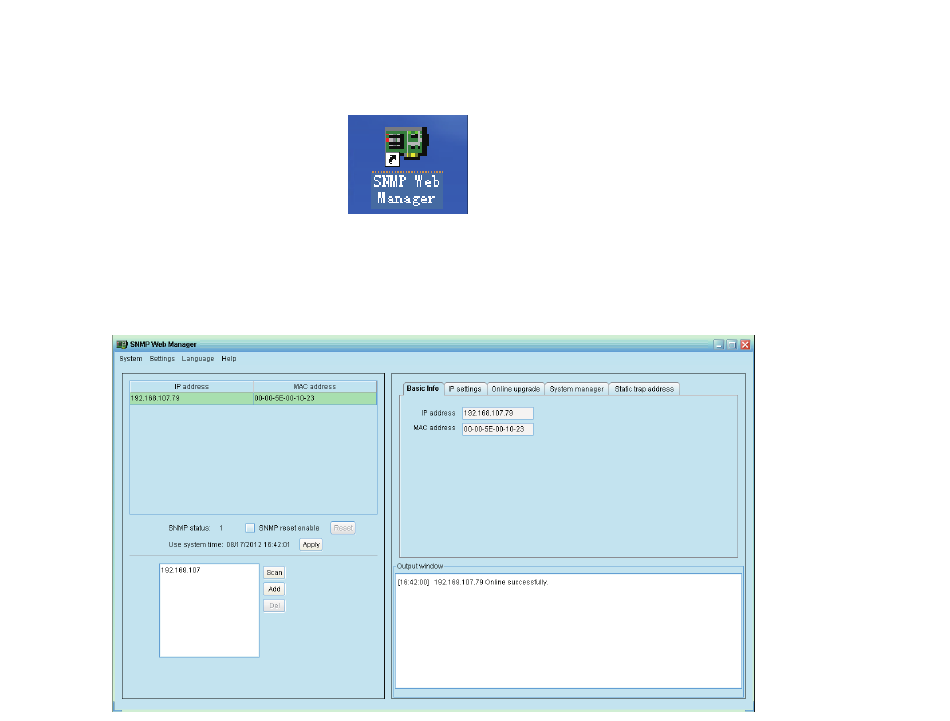The image size is (950, 721).
Task: Focus the IP address field in Basic Info
Action: tap(497, 413)
